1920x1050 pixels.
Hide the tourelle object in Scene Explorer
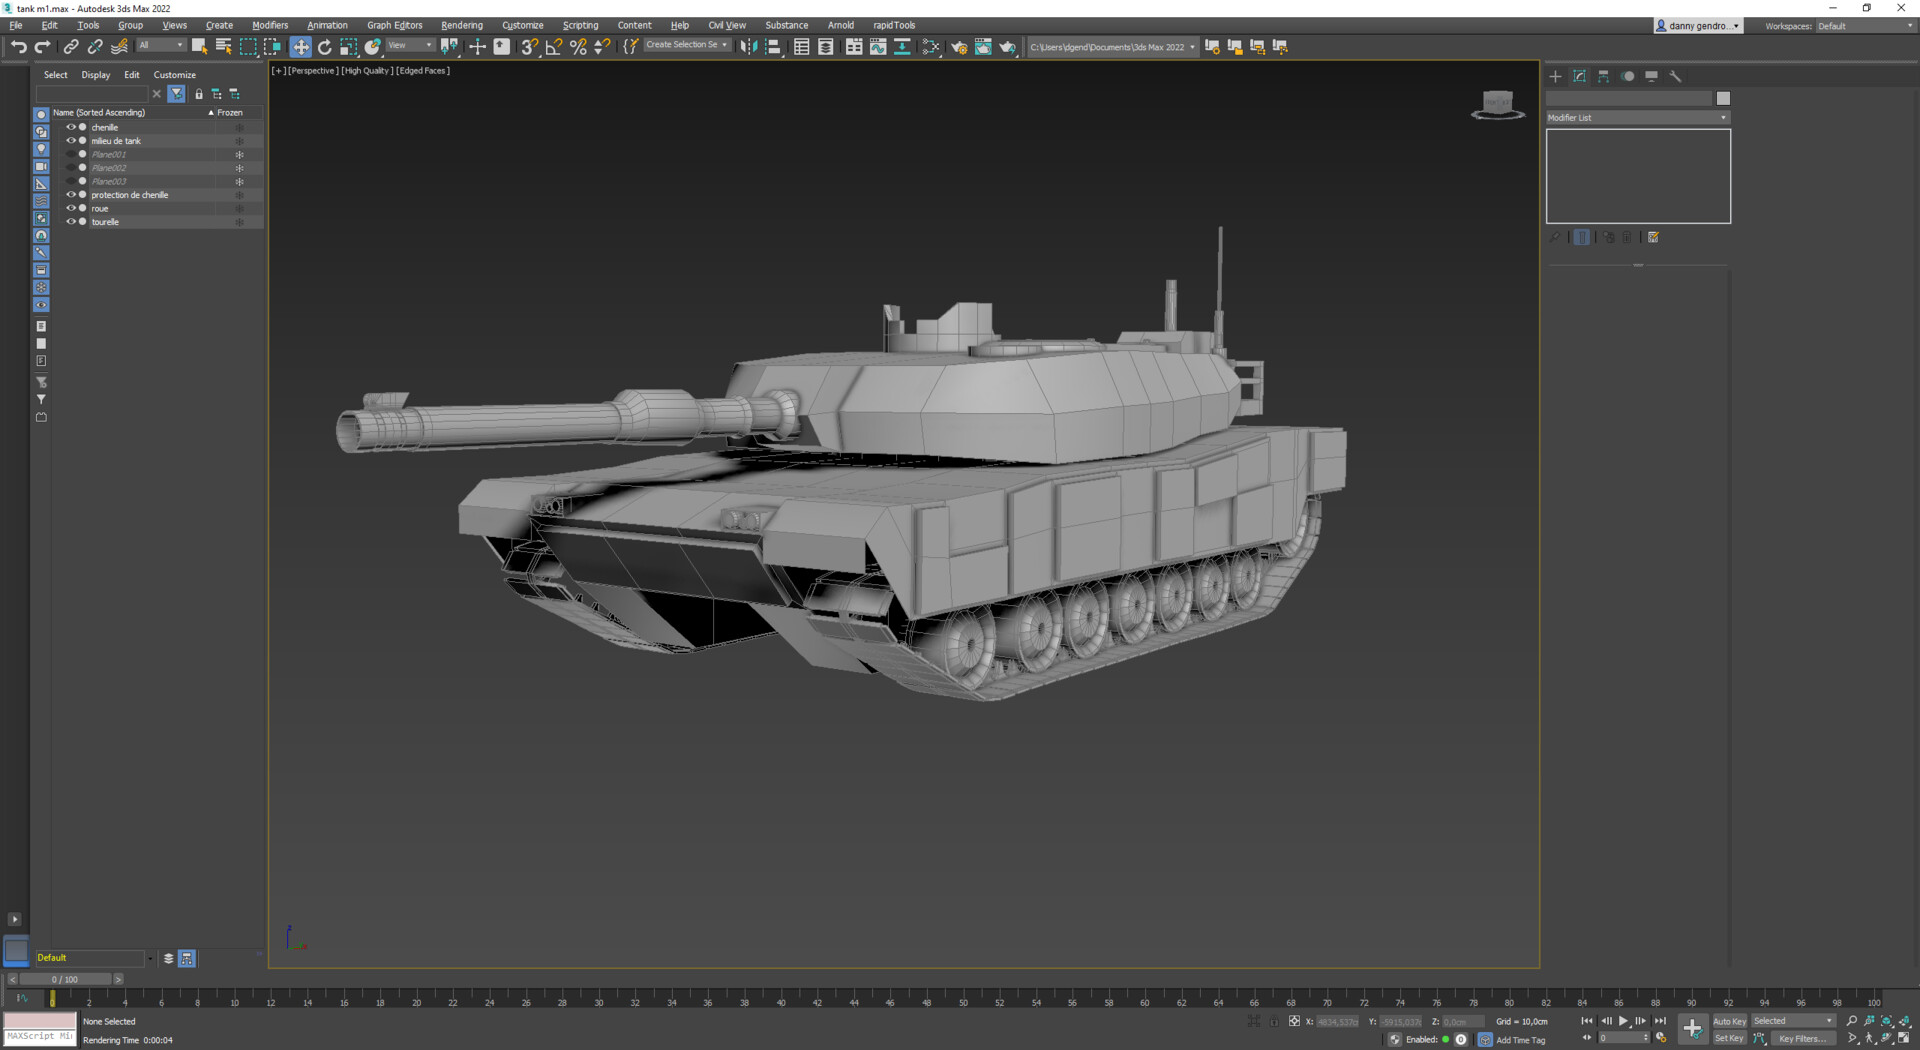71,221
